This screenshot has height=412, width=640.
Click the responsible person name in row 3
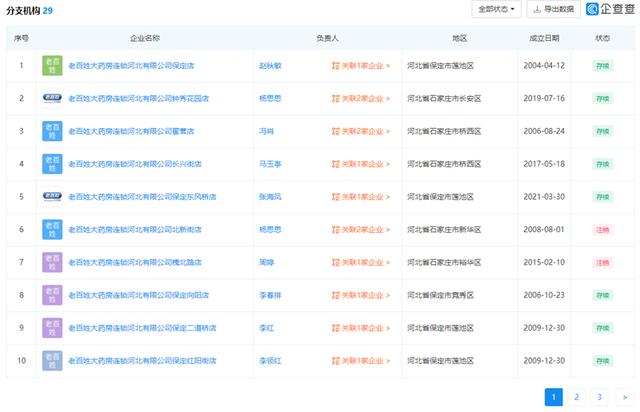(266, 131)
